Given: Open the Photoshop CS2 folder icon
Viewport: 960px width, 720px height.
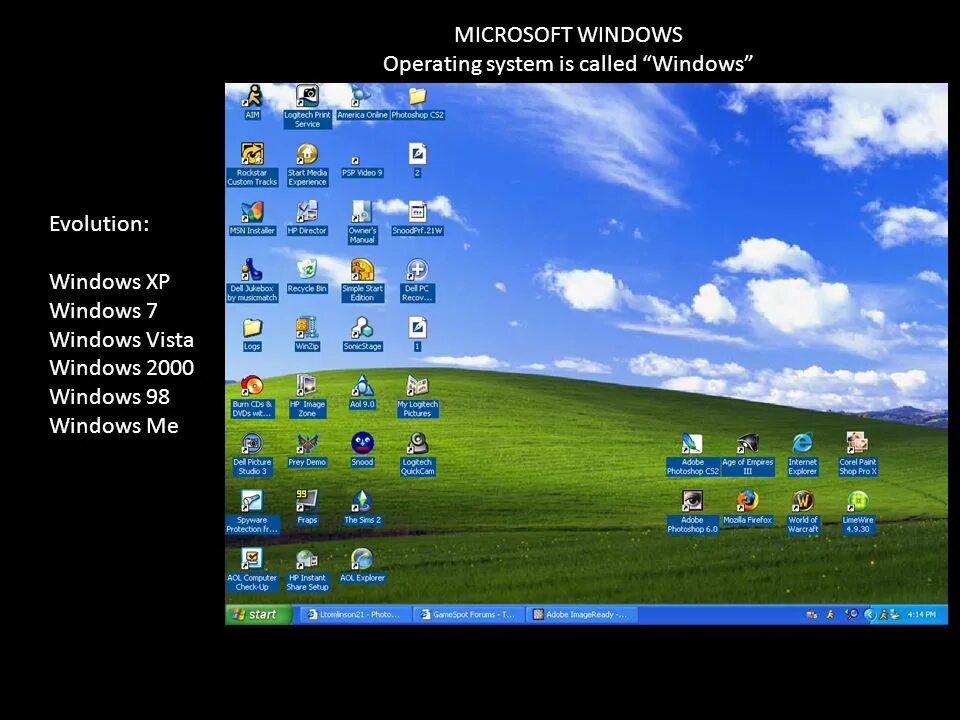Looking at the screenshot, I should point(418,101).
